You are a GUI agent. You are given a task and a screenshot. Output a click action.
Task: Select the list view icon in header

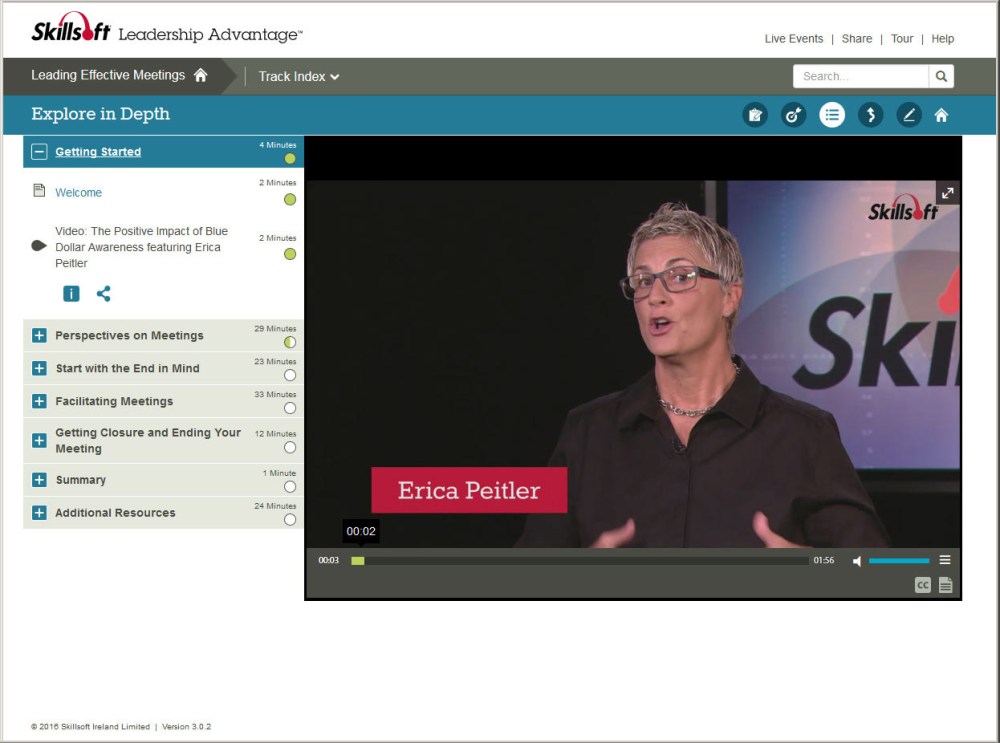coord(832,115)
